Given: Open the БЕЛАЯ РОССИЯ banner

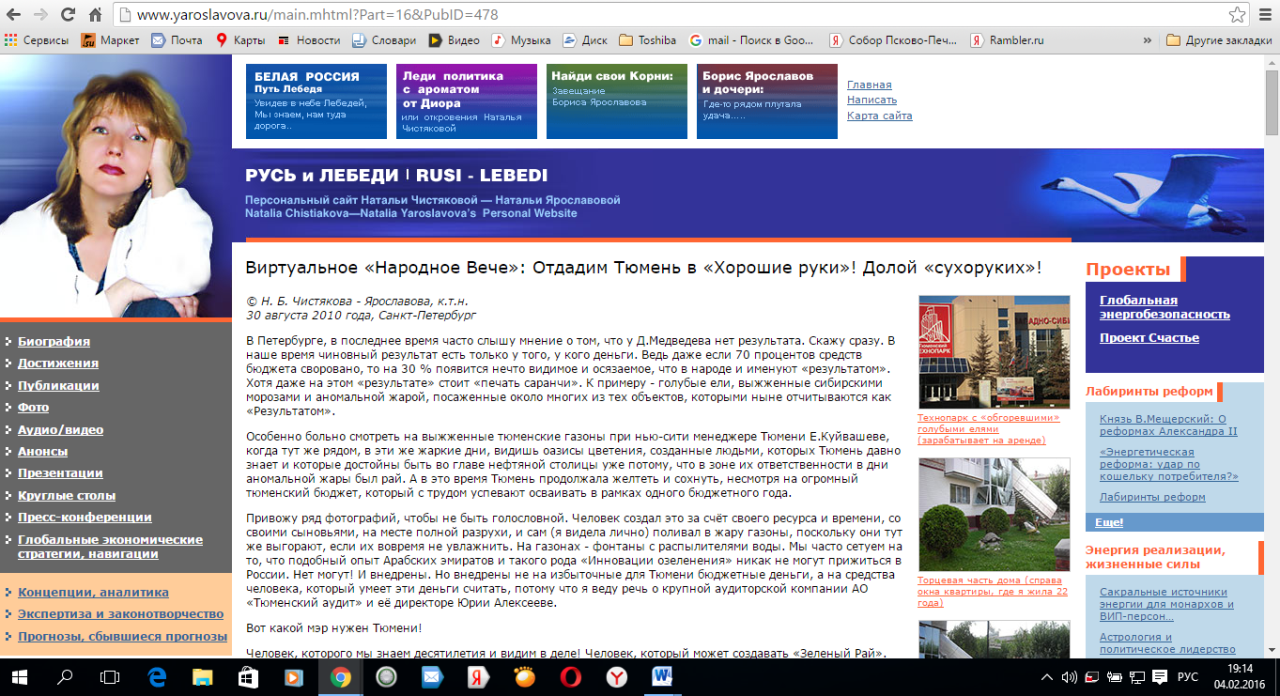Looking at the screenshot, I should point(316,101).
